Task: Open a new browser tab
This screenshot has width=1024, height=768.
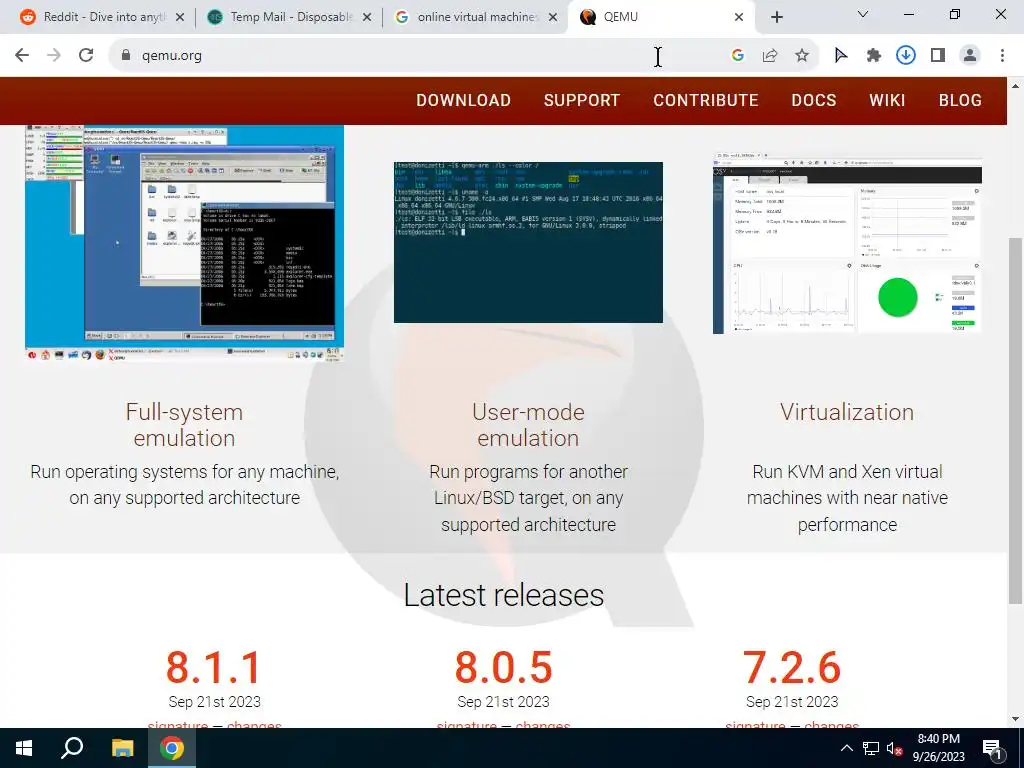Action: click(x=776, y=17)
